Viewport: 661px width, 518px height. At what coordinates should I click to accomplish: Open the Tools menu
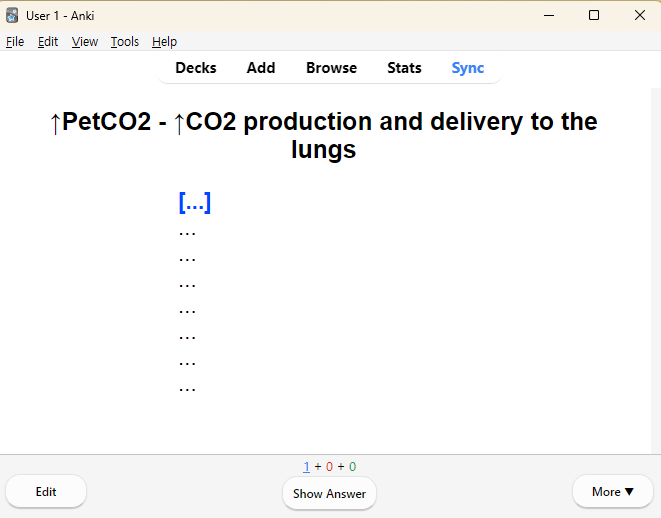point(125,42)
